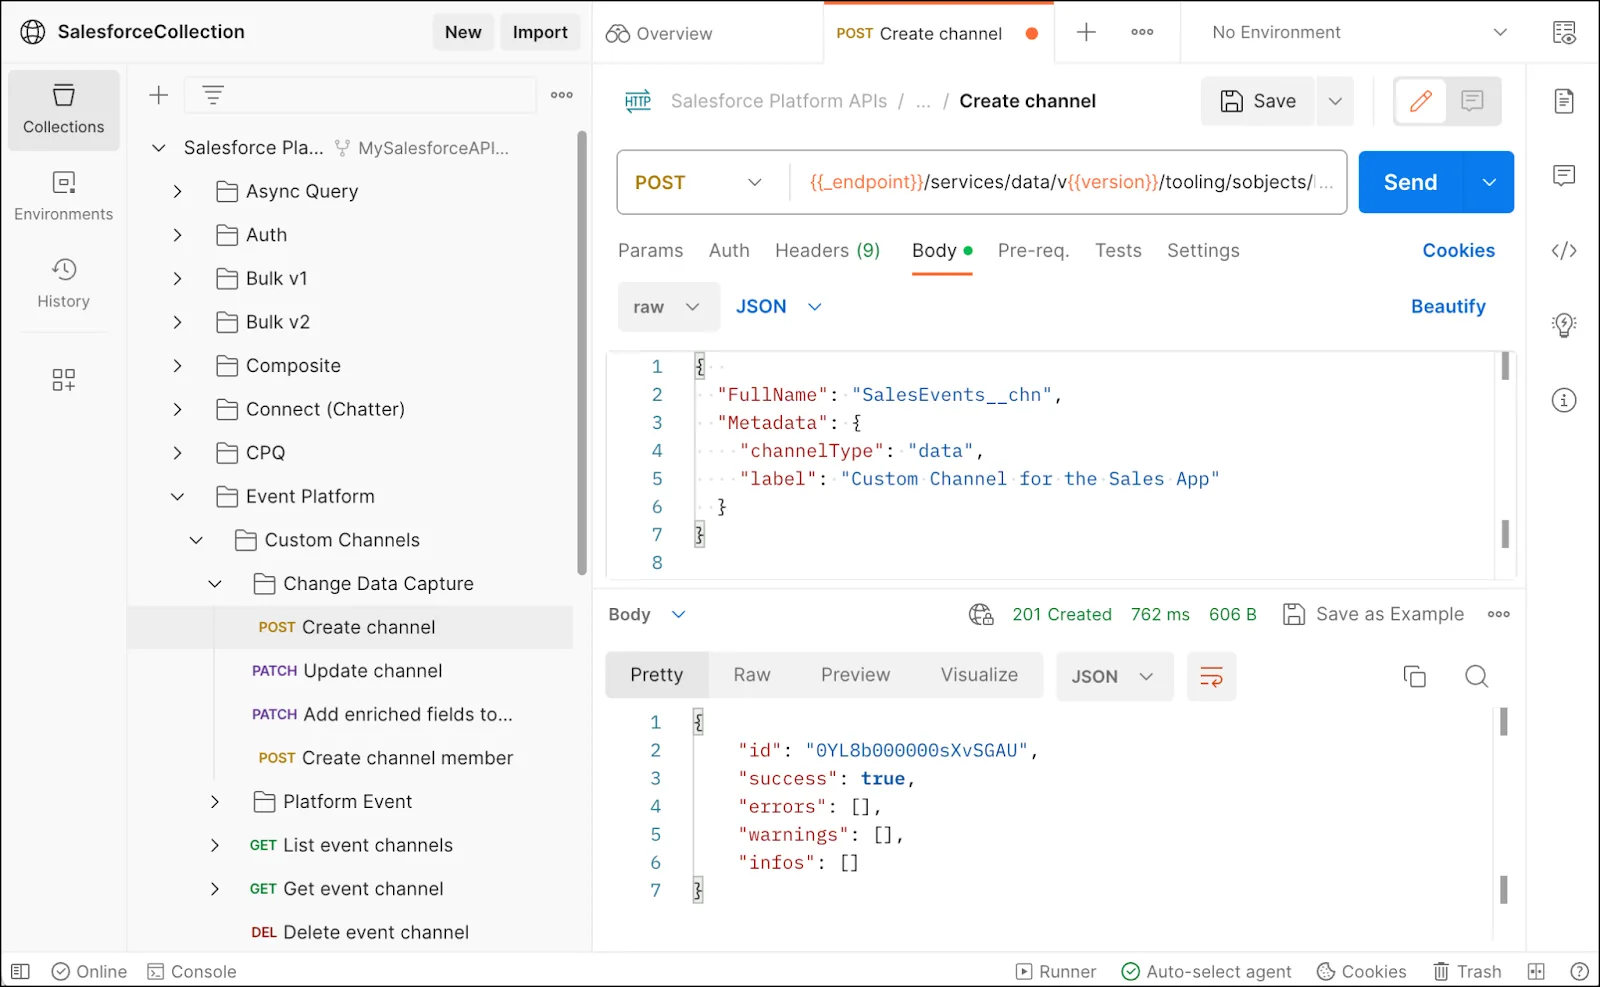Expand the Platform Event folder
The image size is (1600, 987).
[215, 801]
